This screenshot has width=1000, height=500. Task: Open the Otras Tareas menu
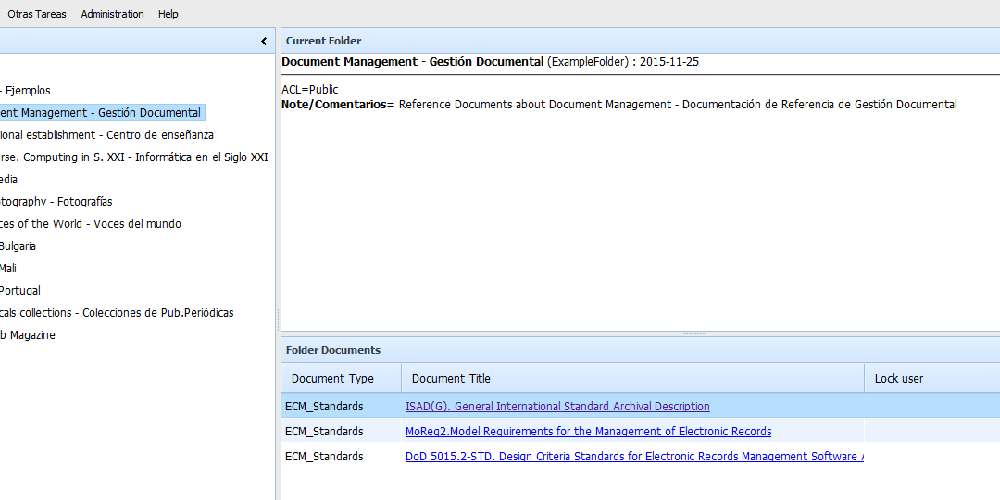[x=37, y=14]
